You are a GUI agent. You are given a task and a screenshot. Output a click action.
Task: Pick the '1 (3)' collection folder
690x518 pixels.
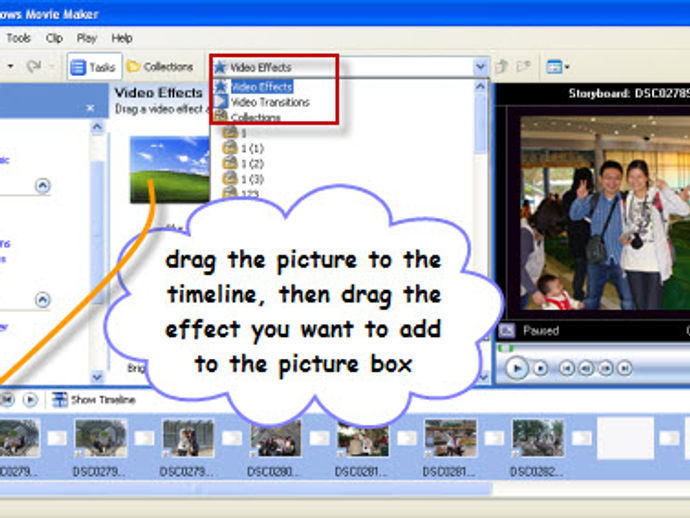pyautogui.click(x=243, y=179)
